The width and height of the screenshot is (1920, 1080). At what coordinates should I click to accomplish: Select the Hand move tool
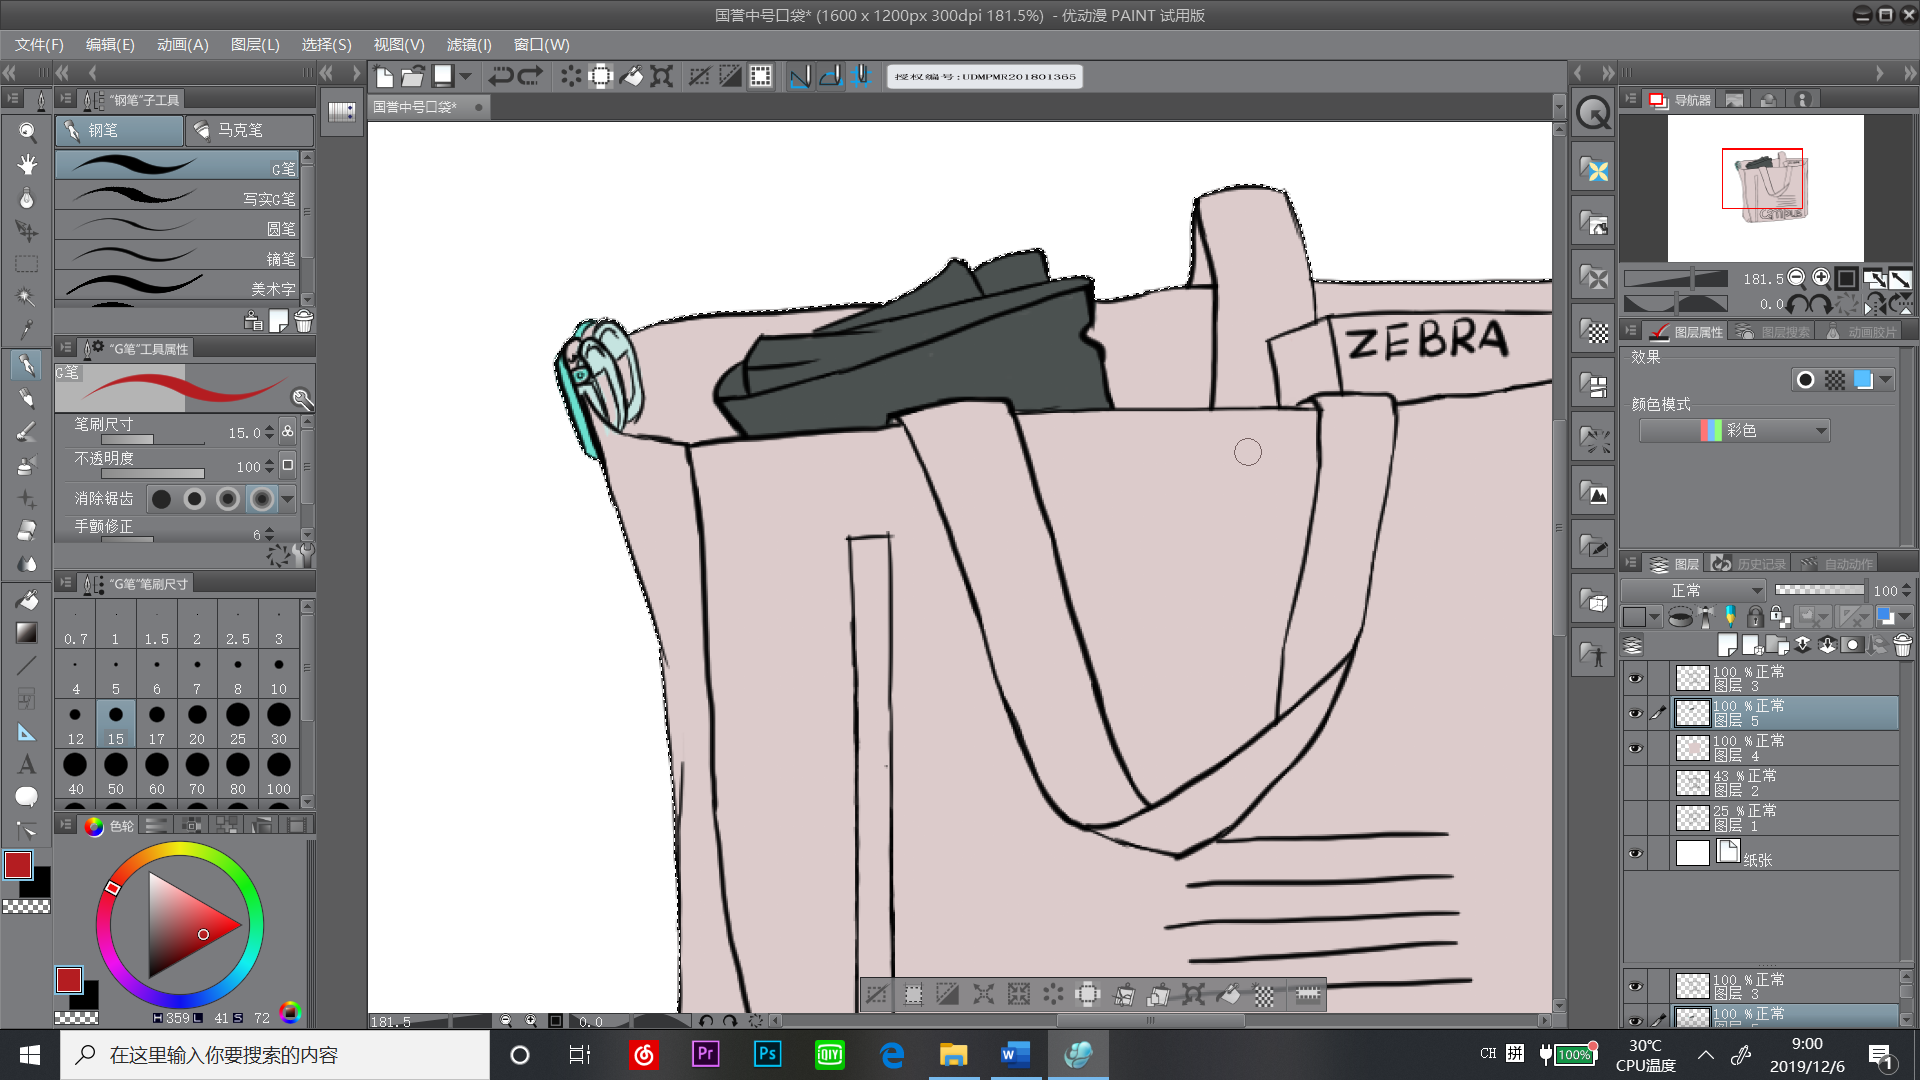pos(27,165)
